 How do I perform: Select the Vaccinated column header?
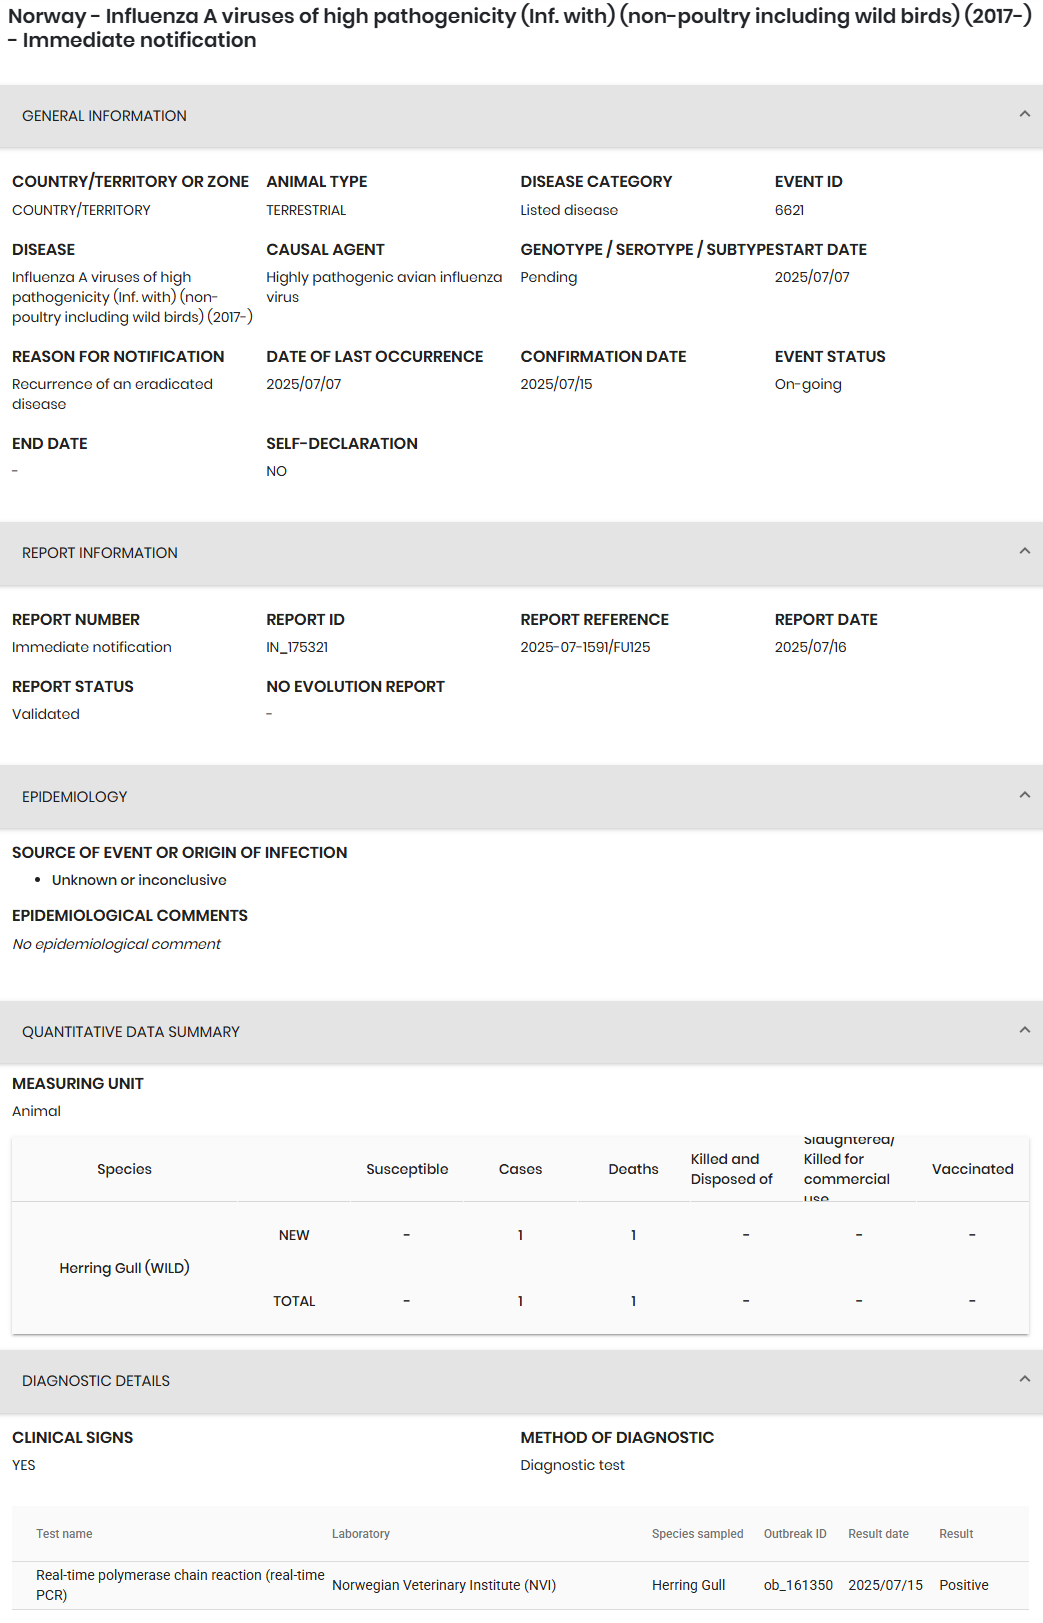972,1169
